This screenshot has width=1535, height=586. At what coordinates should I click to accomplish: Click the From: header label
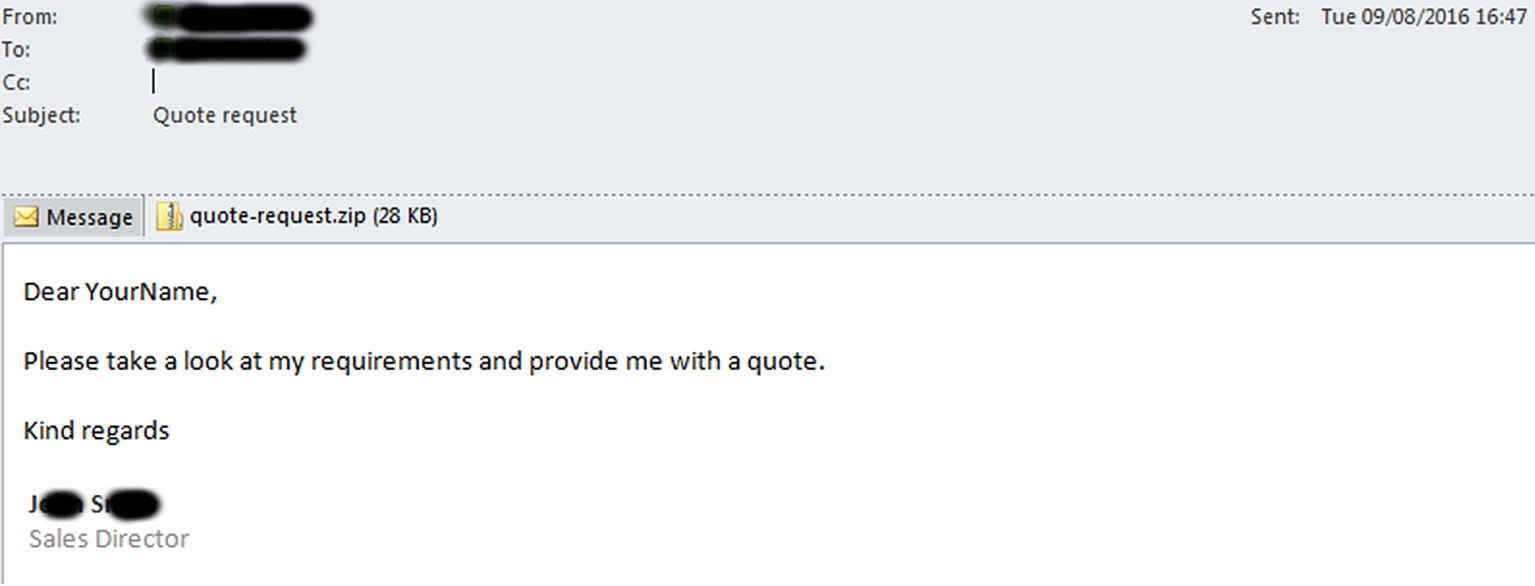[x=30, y=17]
